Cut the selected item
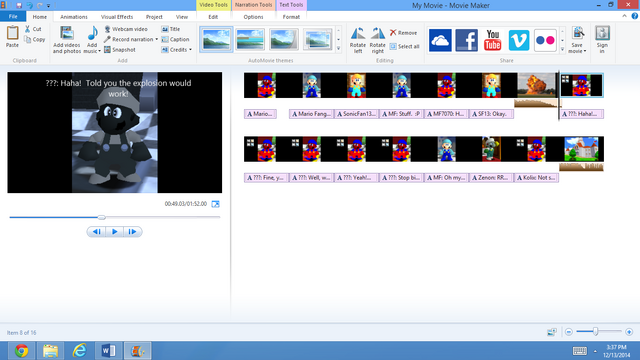 coord(33,29)
